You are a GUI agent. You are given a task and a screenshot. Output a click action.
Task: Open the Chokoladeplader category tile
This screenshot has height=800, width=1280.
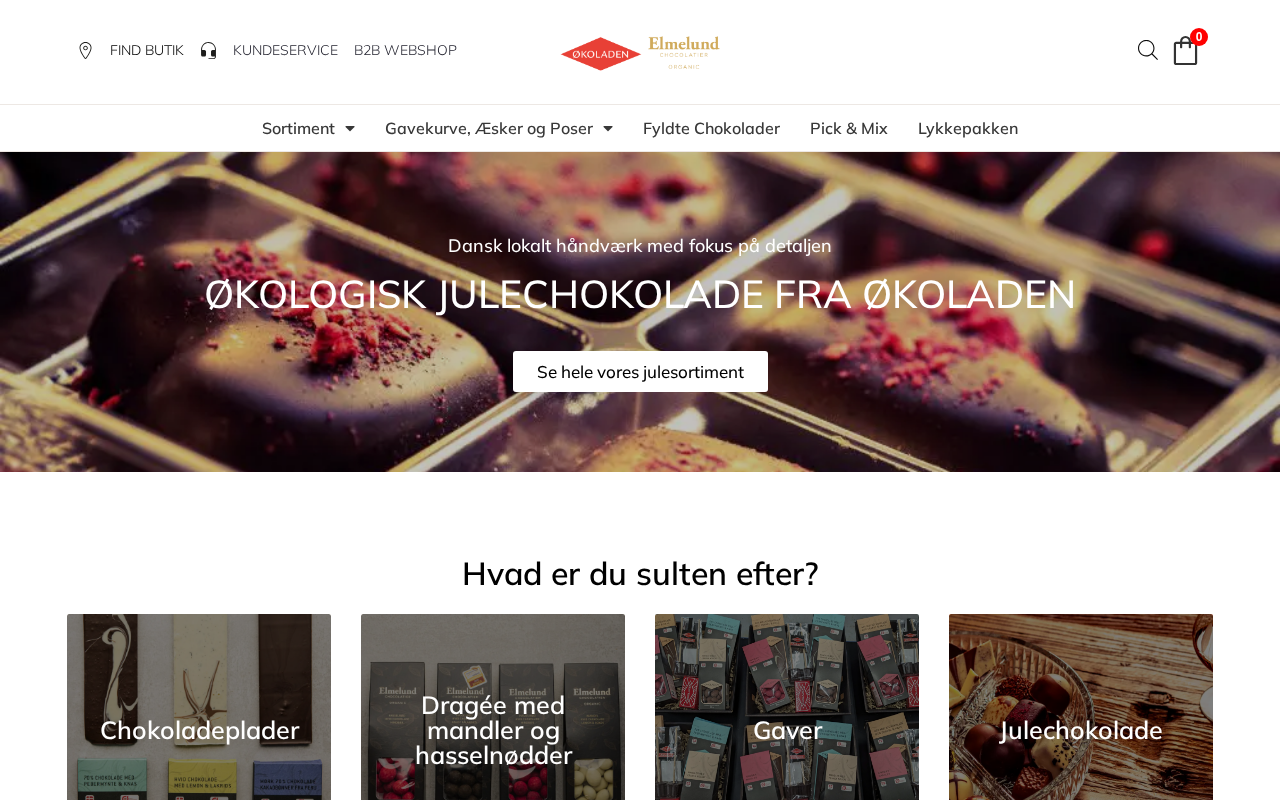(x=199, y=707)
